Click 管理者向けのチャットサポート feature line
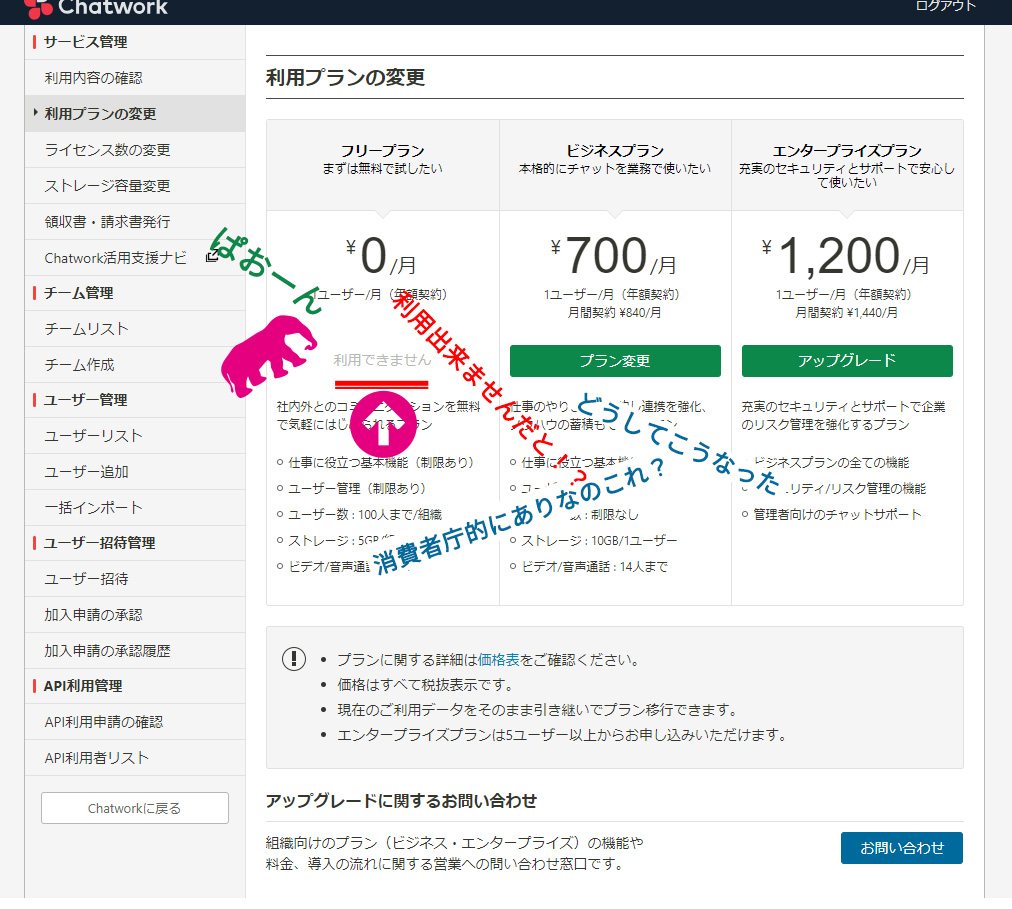The image size is (1012, 909). [837, 515]
